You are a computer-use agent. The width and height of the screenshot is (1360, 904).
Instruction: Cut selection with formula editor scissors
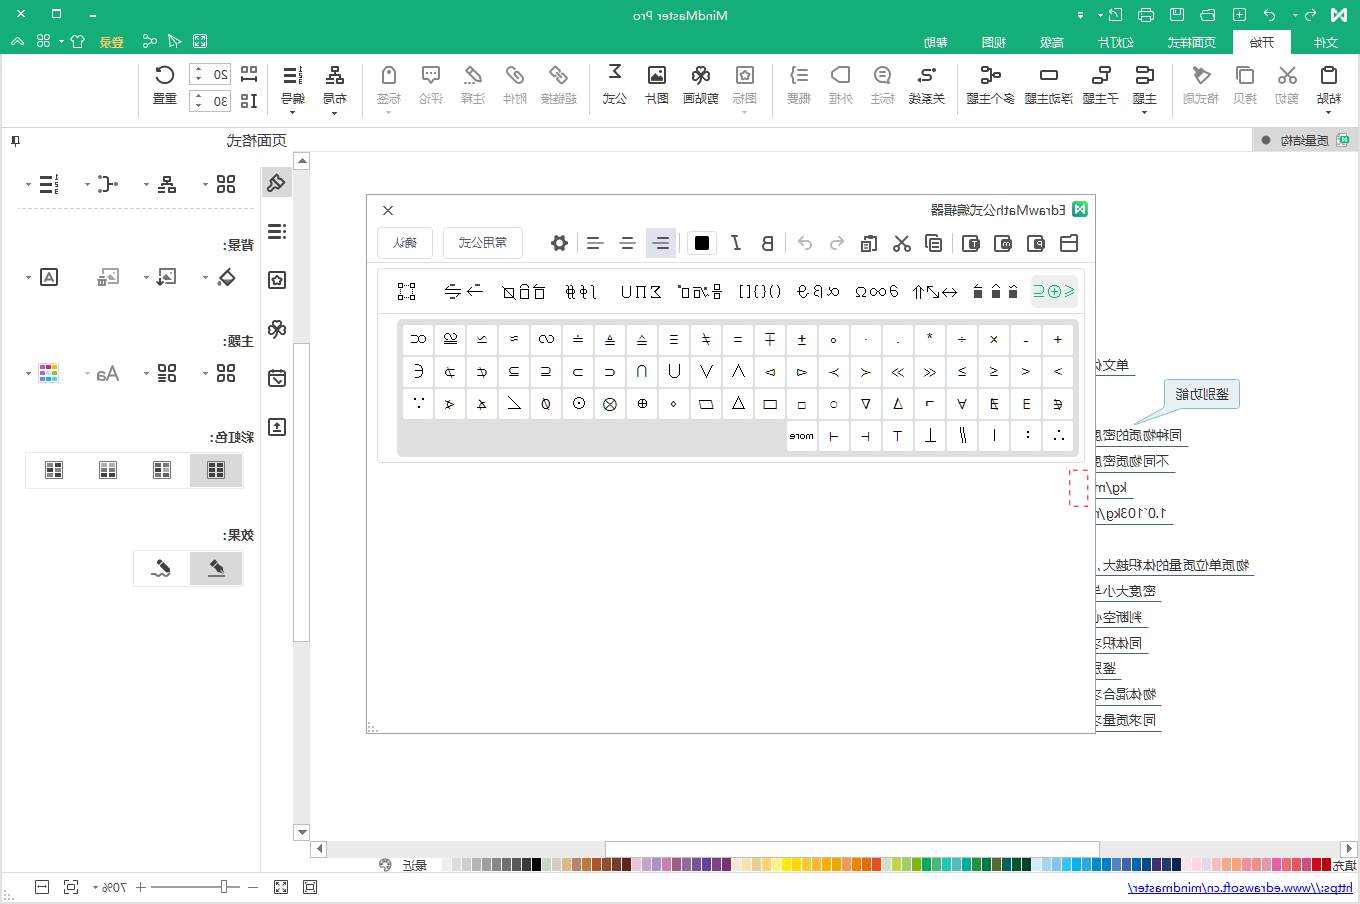pyautogui.click(x=902, y=243)
